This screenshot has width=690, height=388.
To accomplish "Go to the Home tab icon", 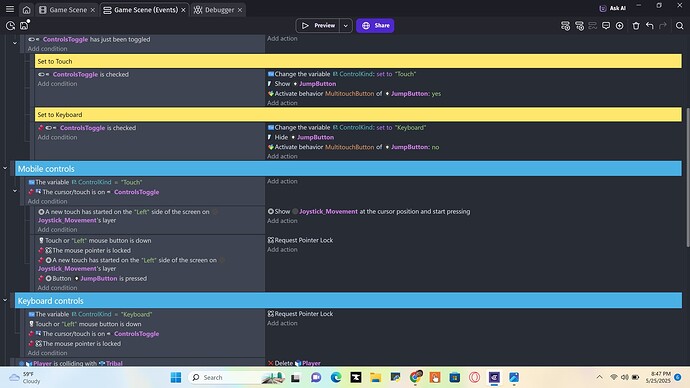I will point(26,10).
